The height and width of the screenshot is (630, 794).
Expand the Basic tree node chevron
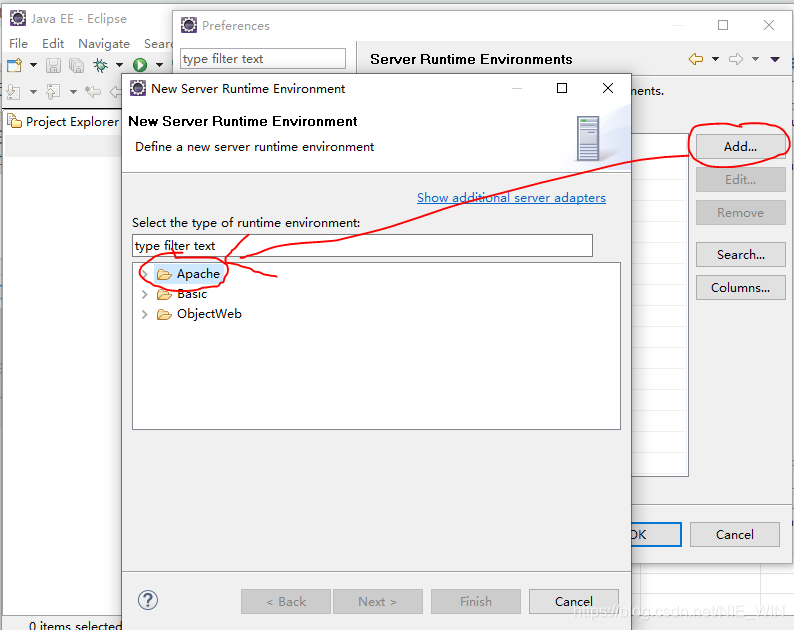[x=144, y=294]
